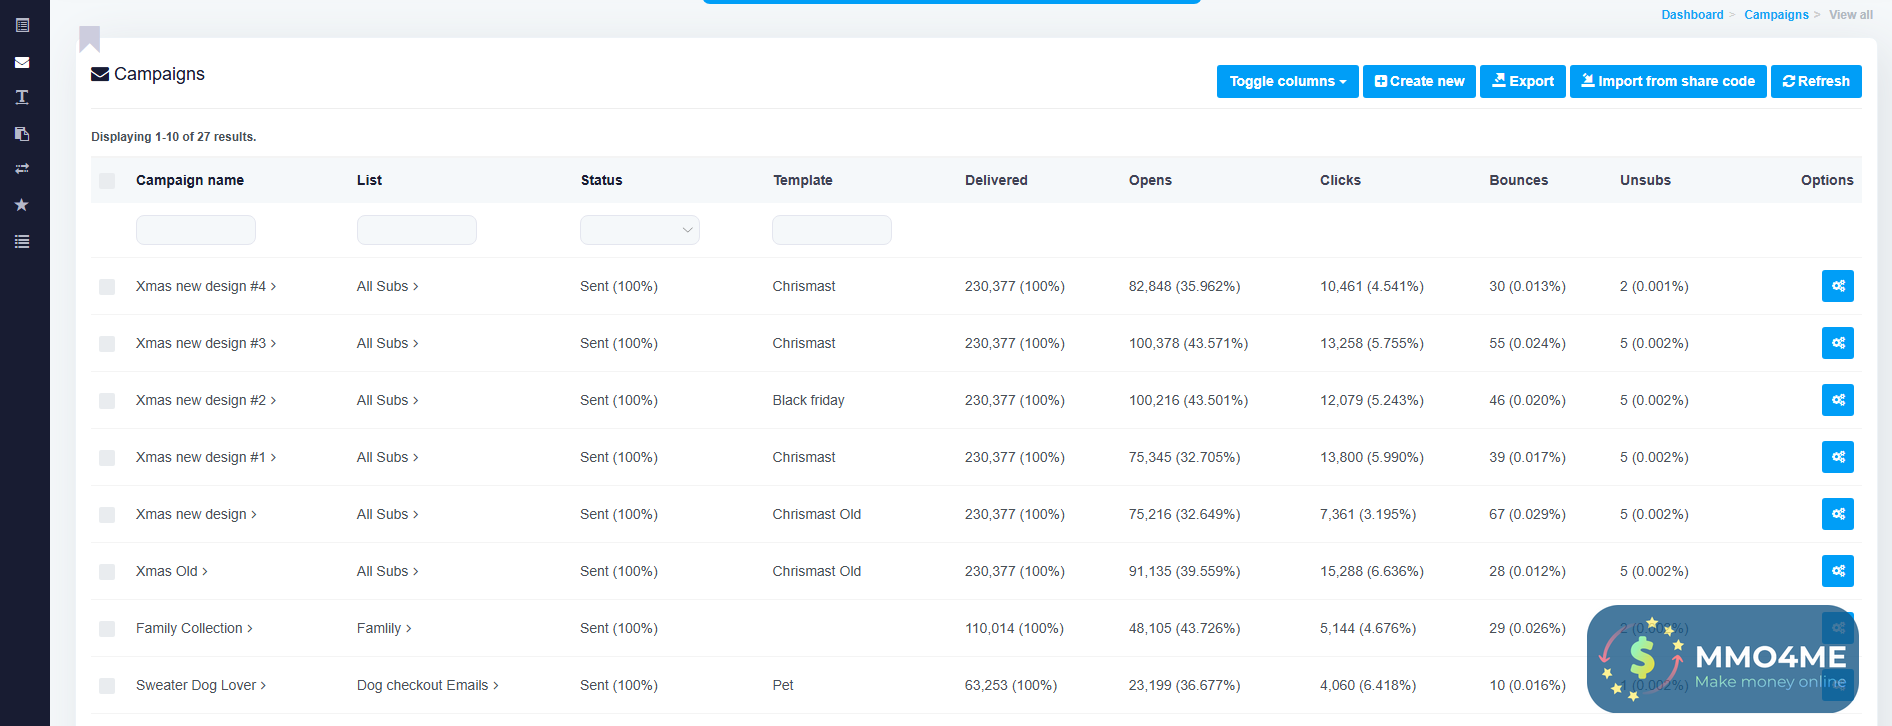Open the Xmas Old campaign

[172, 571]
